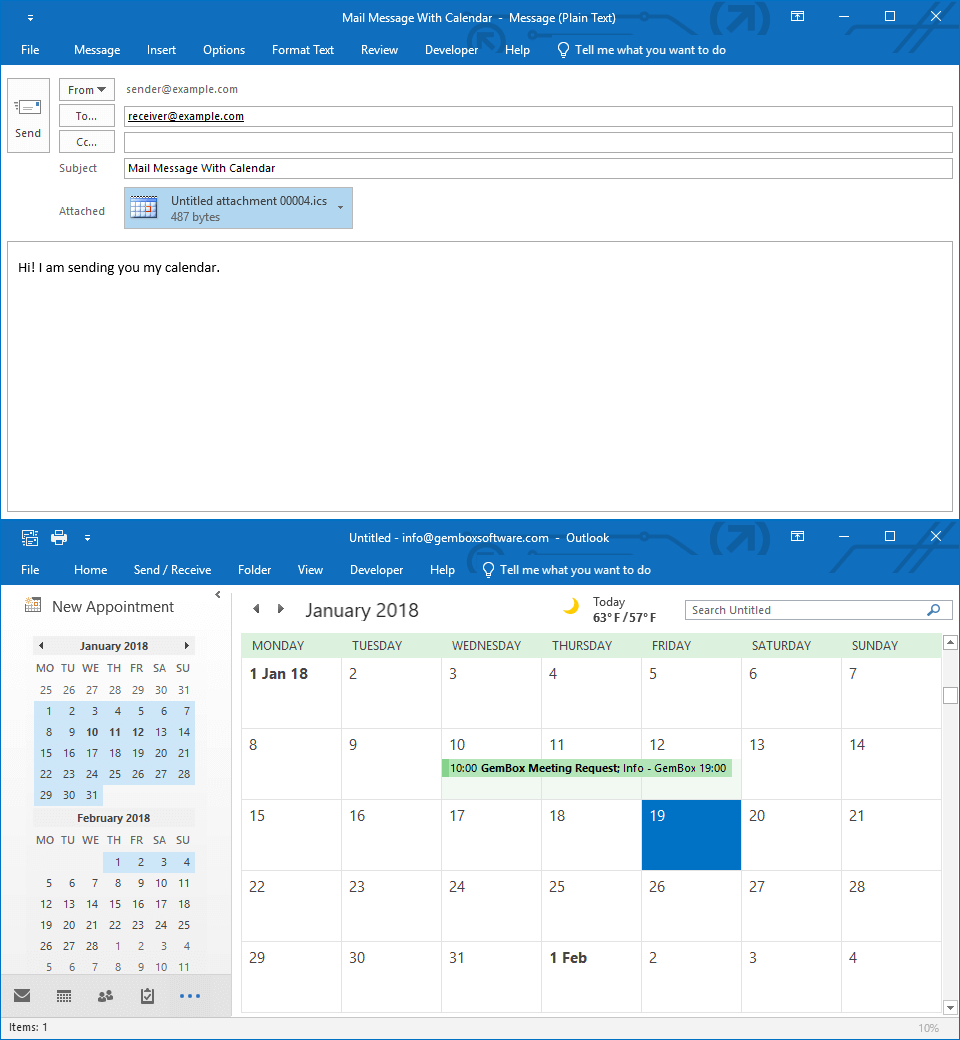The height and width of the screenshot is (1040, 960).
Task: Open the GemBox Meeting Request event
Action: [x=586, y=768]
